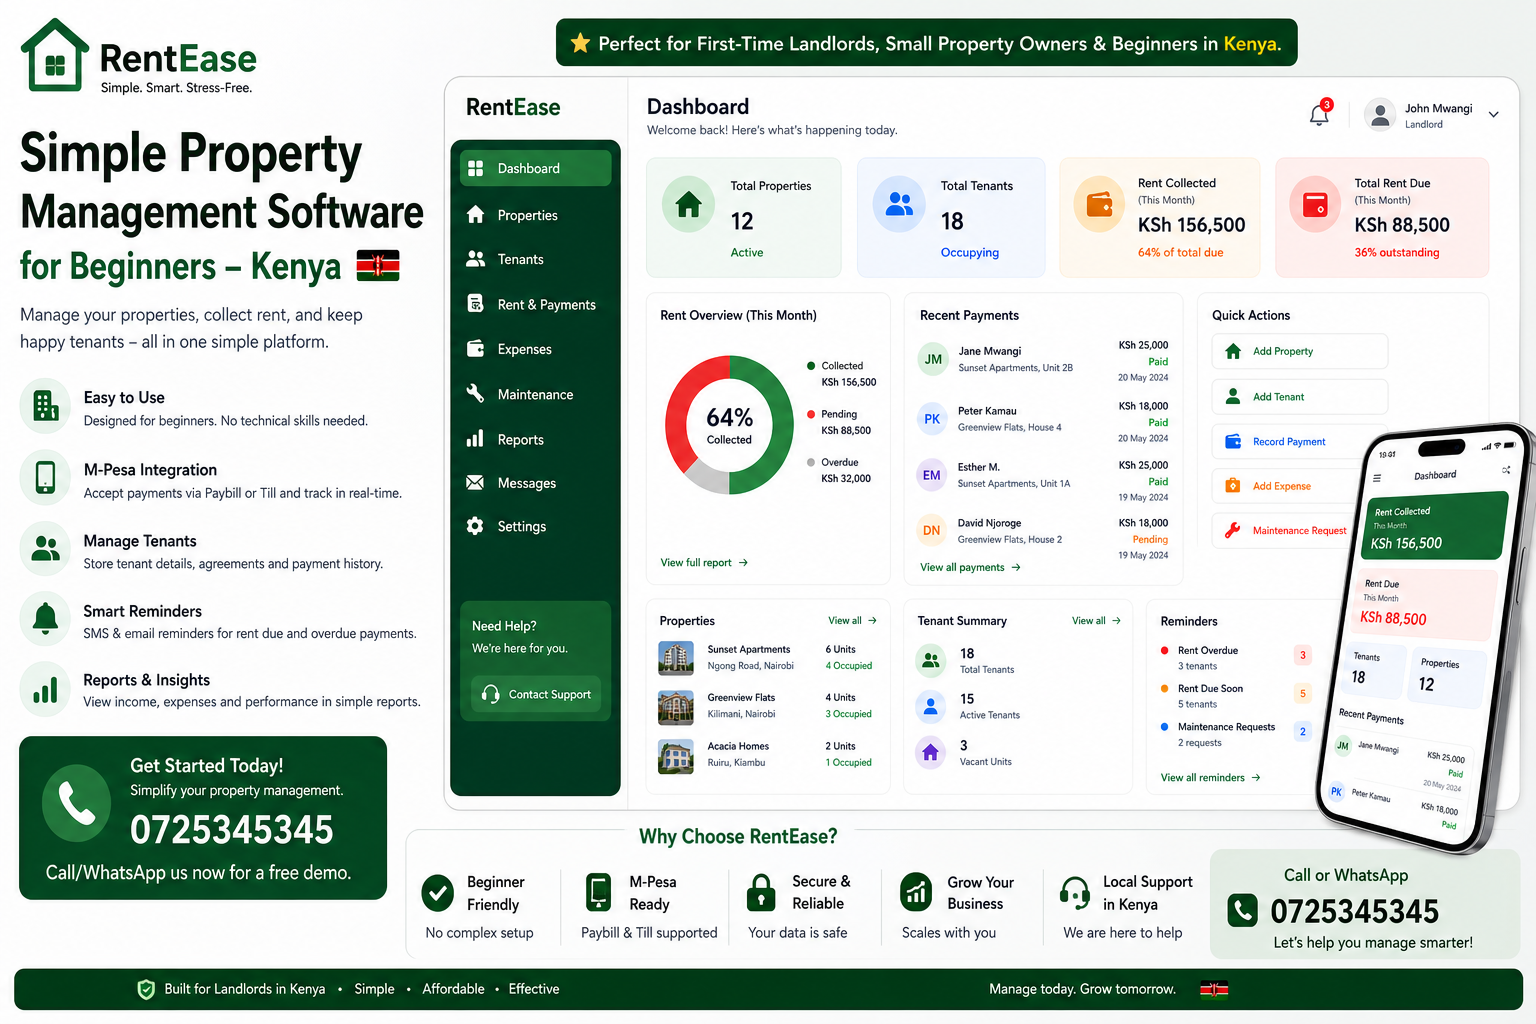Click the Vacant Units house icon
The height and width of the screenshot is (1024, 1536).
(x=931, y=752)
